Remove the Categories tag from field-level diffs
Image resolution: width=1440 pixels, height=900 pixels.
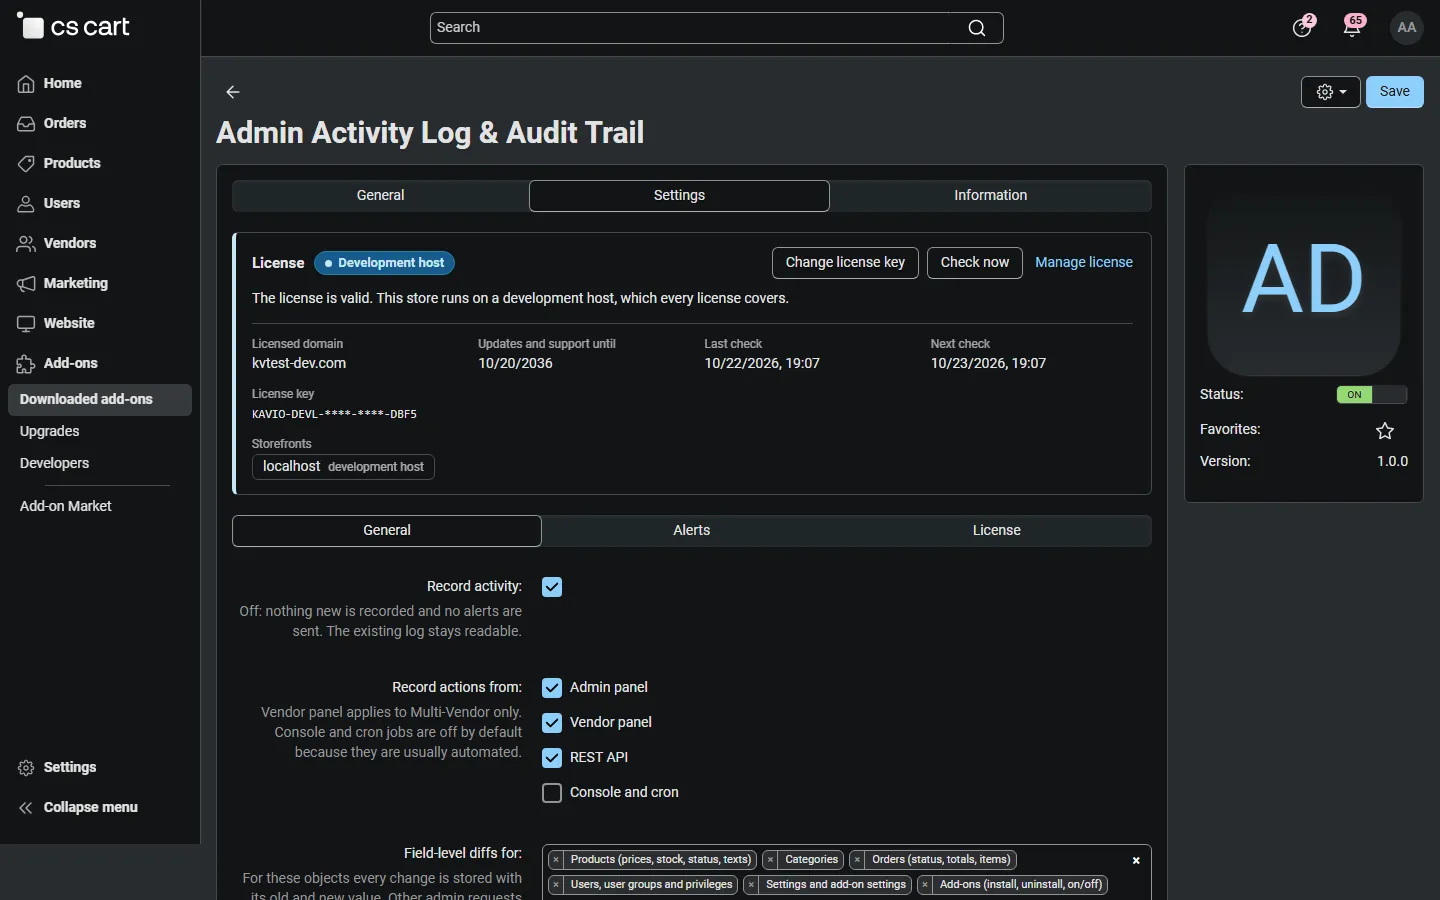771,860
